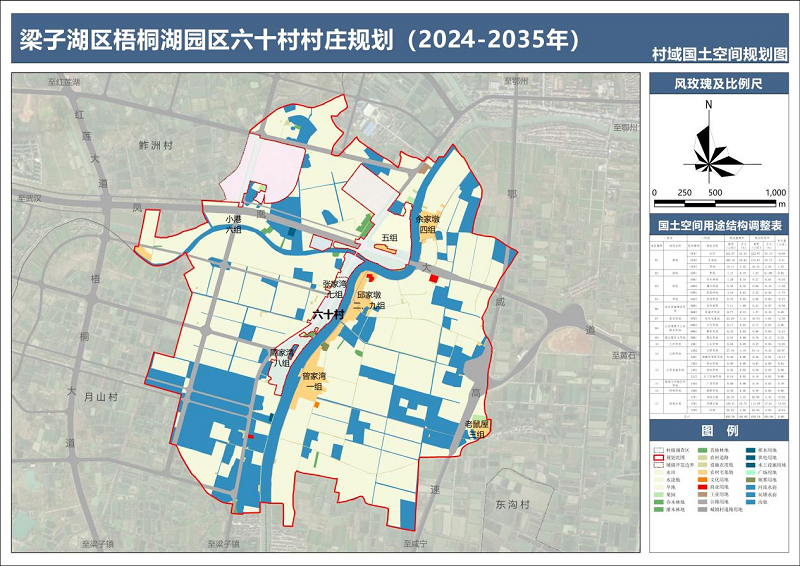Screen dimensions: 800x566
Task: Click the 余家墩四组 label on map
Action: tap(428, 224)
